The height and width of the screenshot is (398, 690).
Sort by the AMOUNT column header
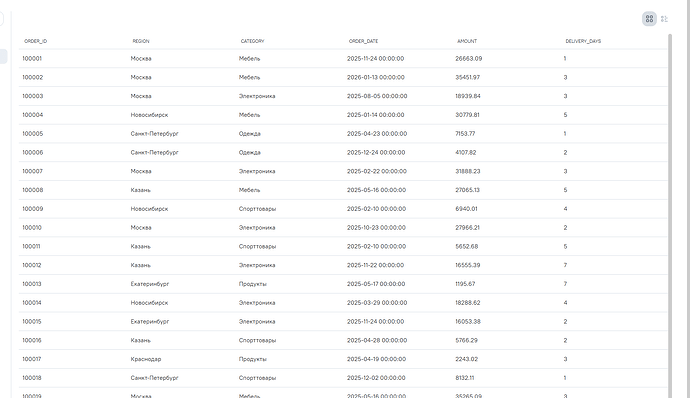tap(467, 41)
